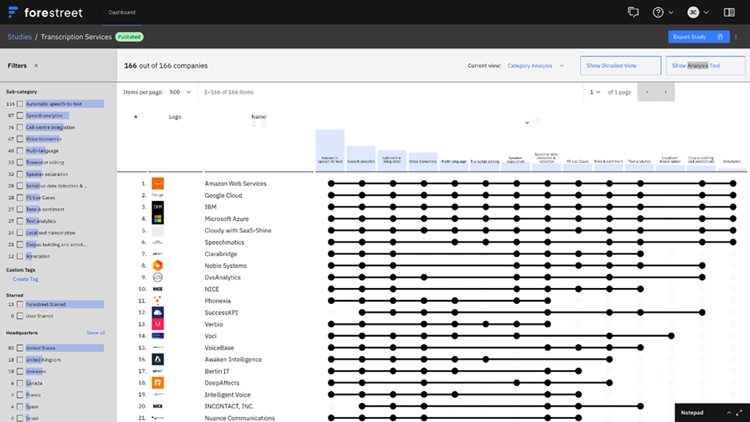Check the Canada headquarters filter
Viewport: 750px width, 422px height.
(x=20, y=383)
